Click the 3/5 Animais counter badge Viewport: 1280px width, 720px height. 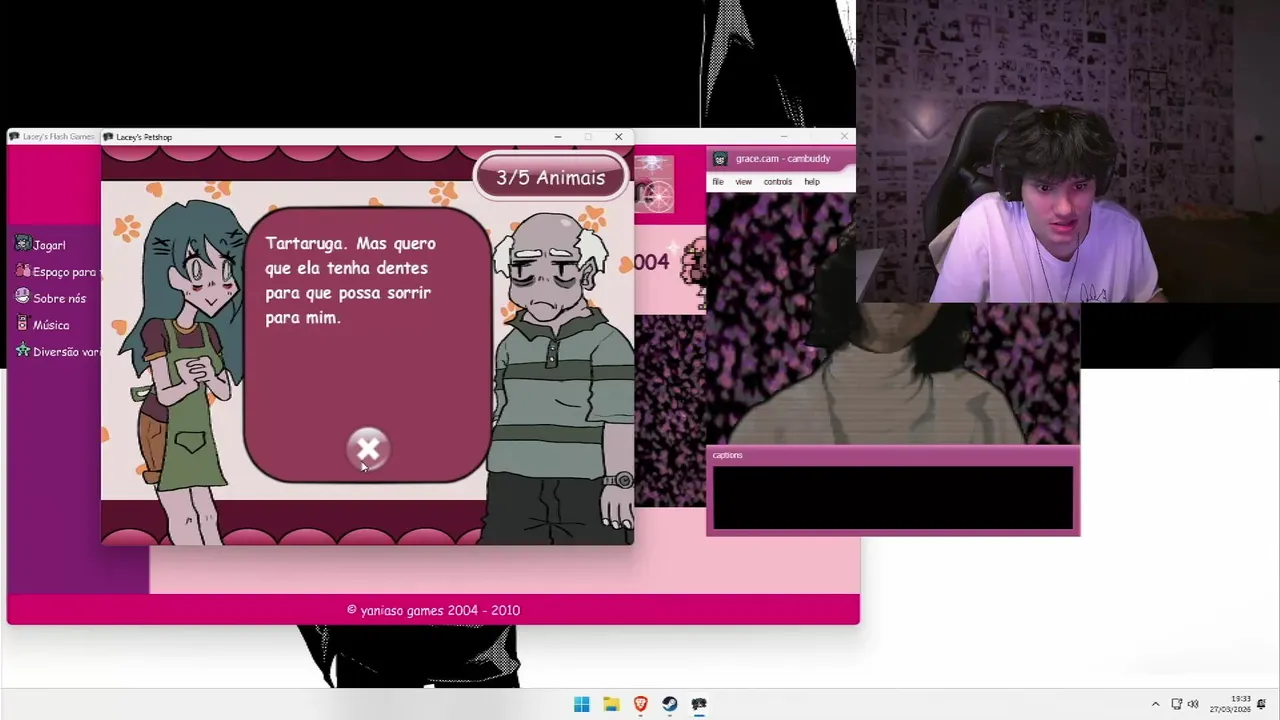point(550,178)
